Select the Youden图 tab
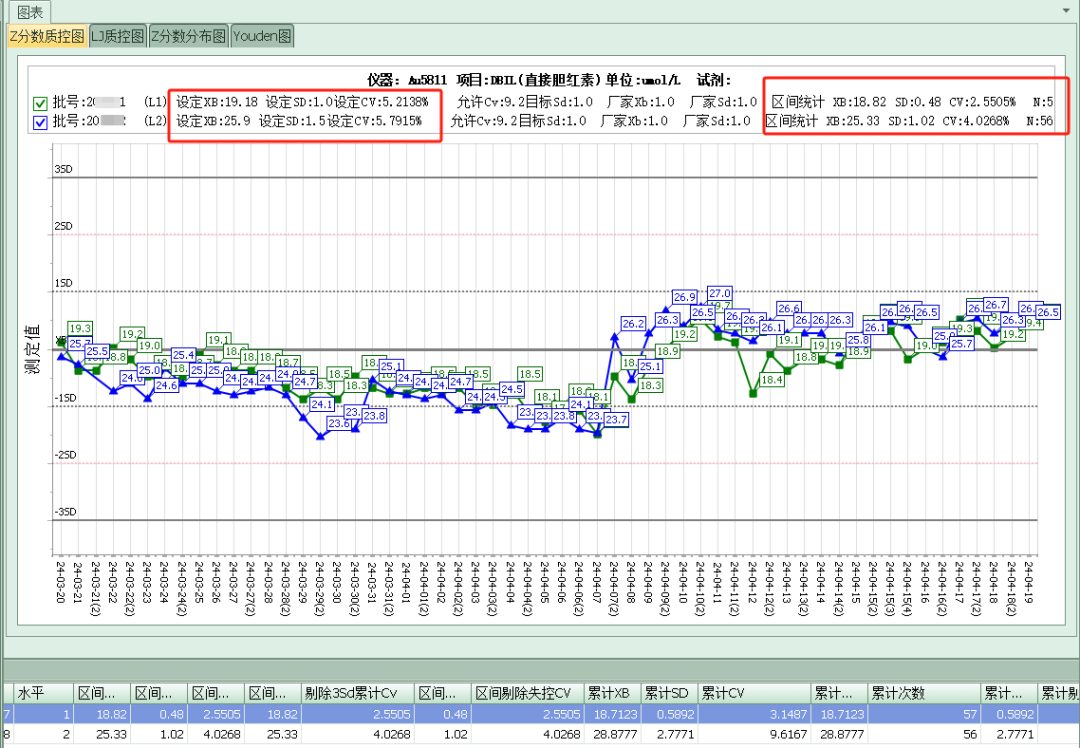 (261, 35)
